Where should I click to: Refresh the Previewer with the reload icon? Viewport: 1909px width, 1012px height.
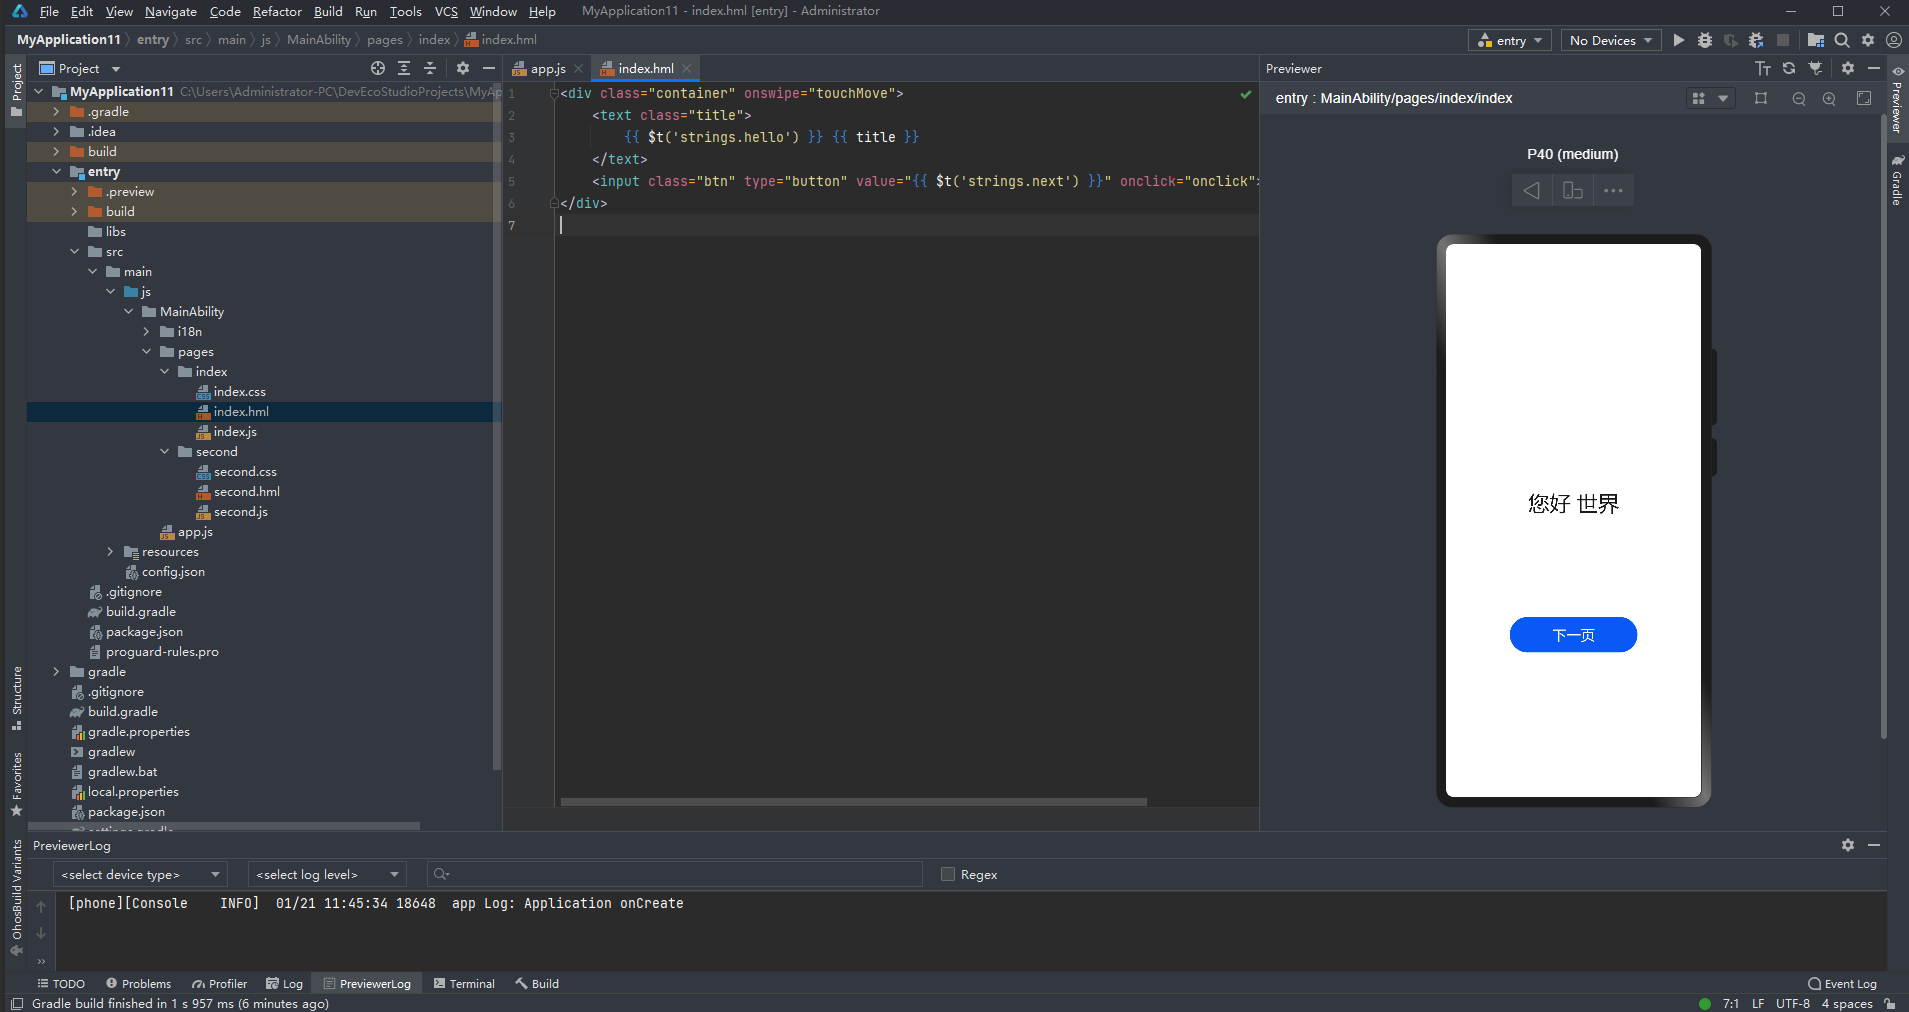[x=1789, y=68]
